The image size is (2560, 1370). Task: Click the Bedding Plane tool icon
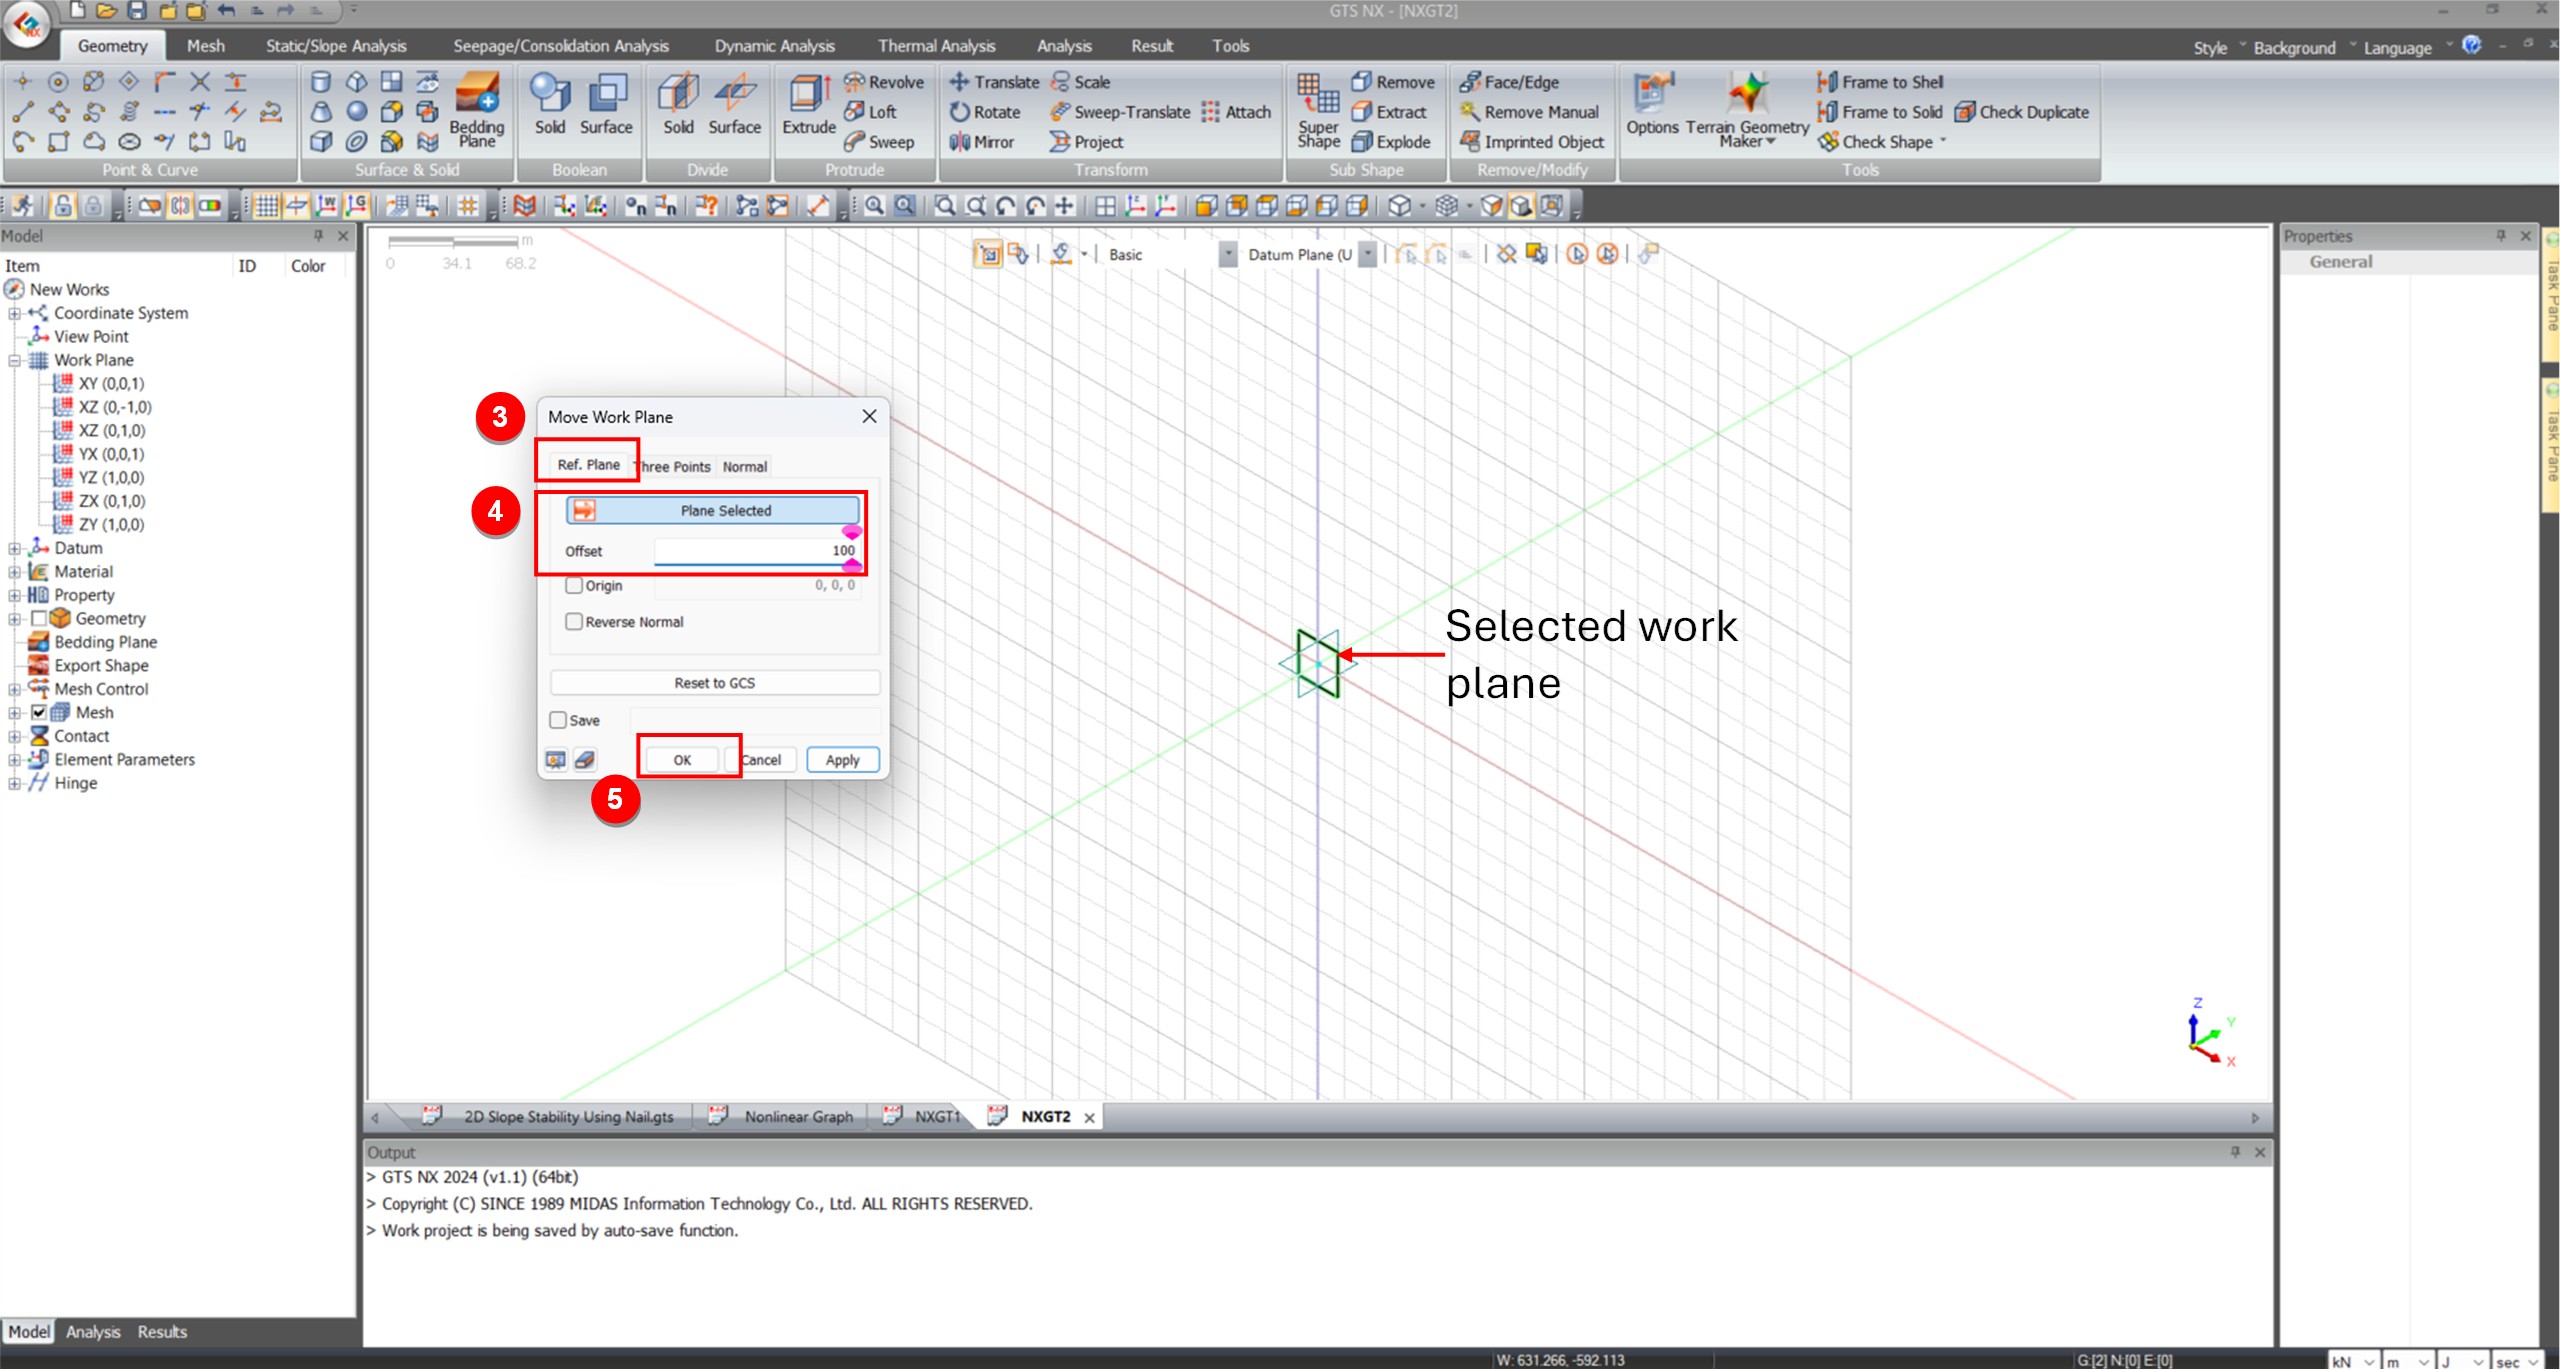477,109
